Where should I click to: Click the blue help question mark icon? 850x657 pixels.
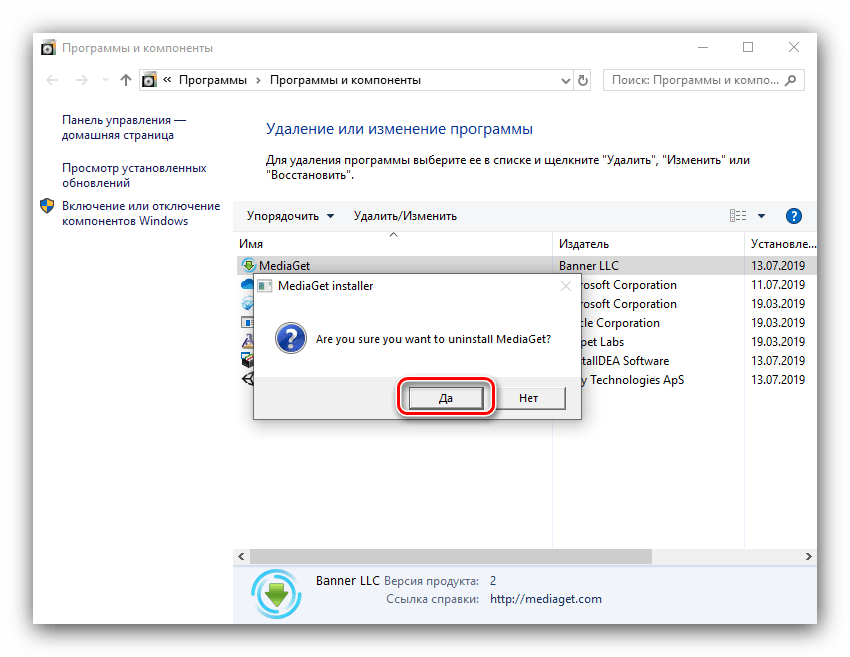click(x=794, y=216)
